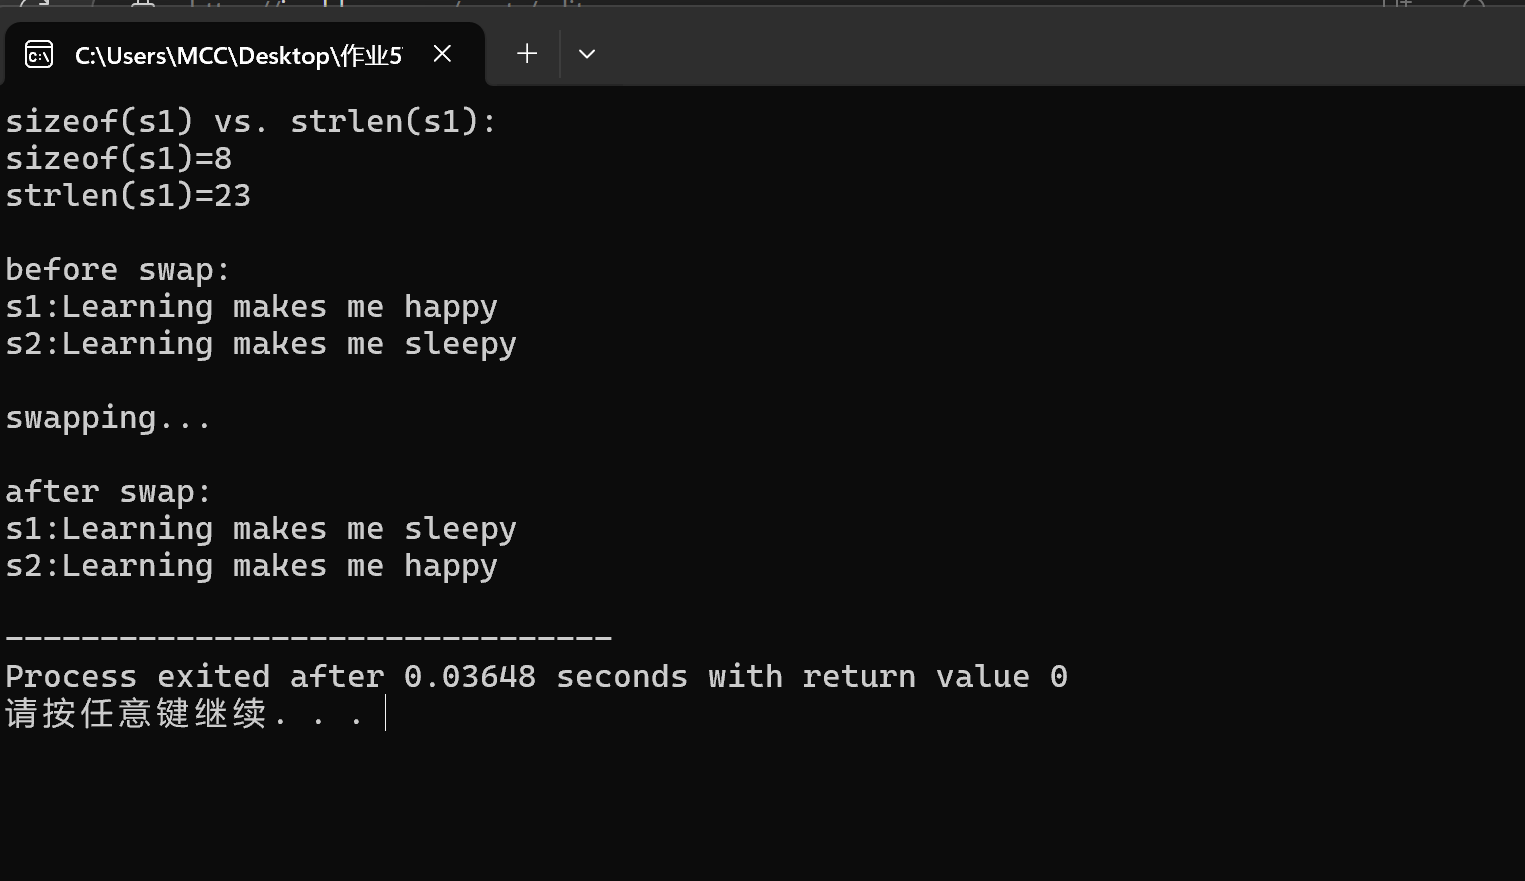Image resolution: width=1525 pixels, height=881 pixels.
Task: Close the 作业5 terminal tab
Action: coord(442,54)
